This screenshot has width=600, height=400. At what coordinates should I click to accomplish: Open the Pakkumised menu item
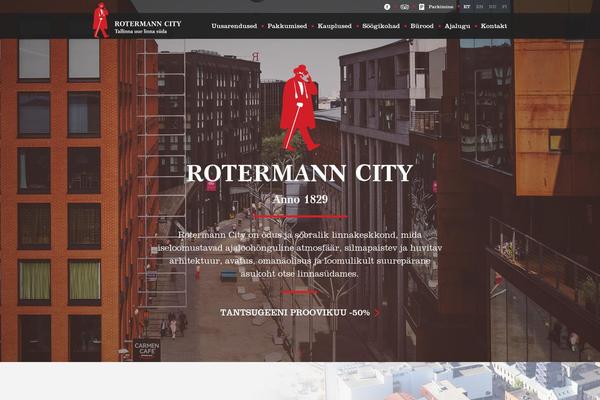(287, 26)
